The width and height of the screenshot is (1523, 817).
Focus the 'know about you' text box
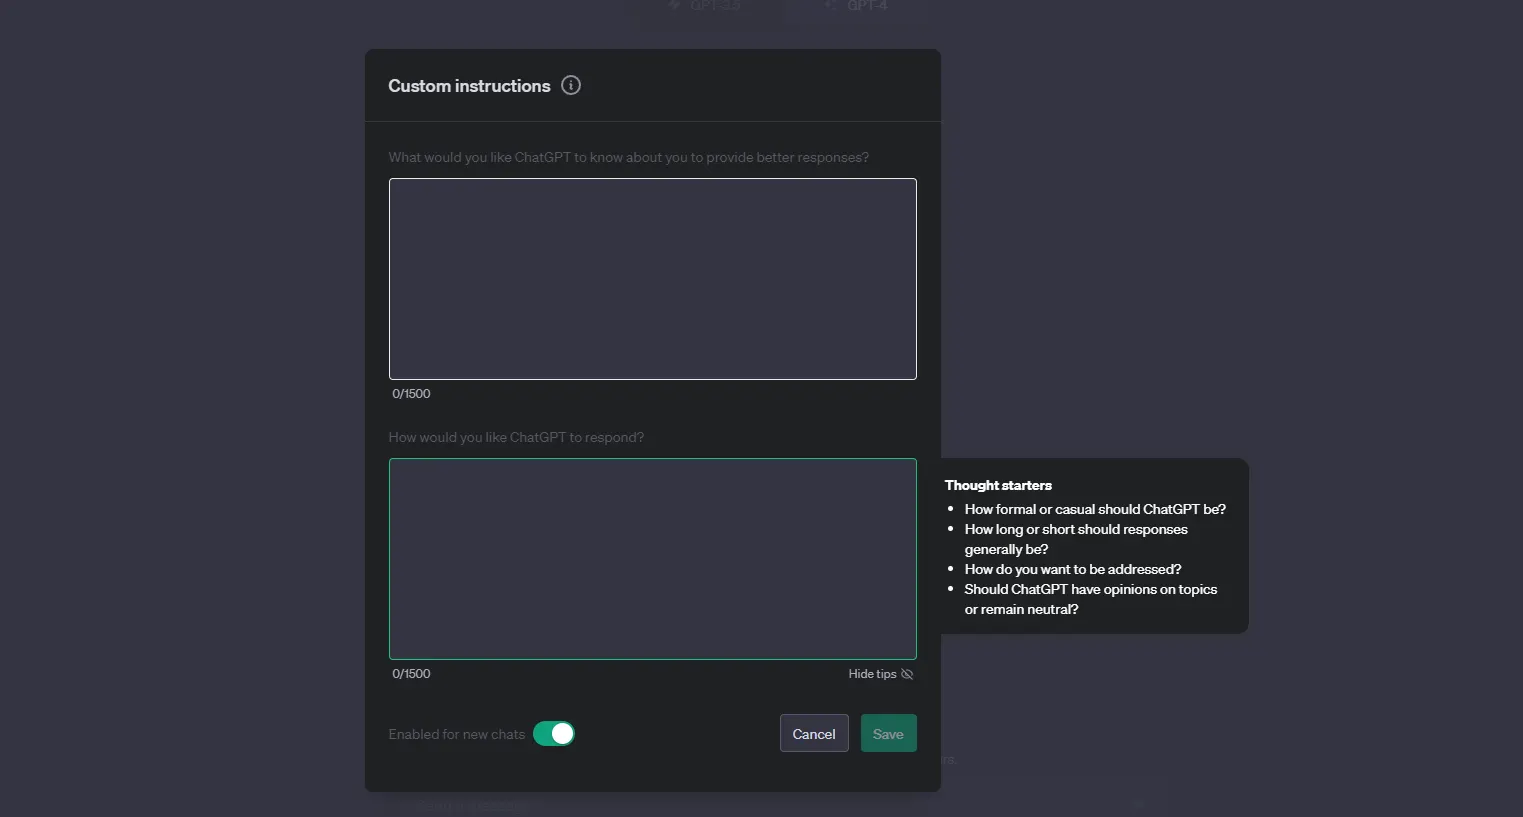652,279
